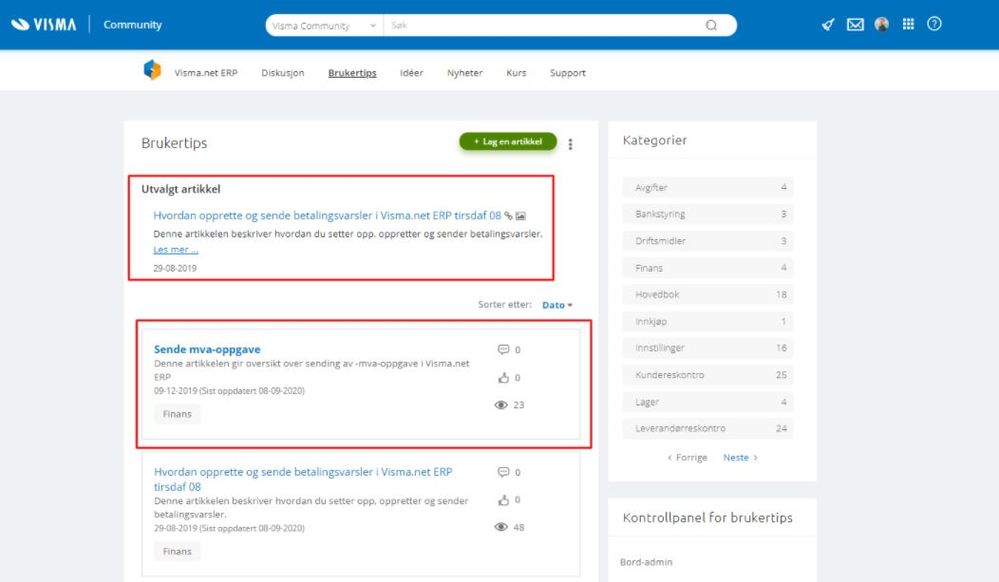Image resolution: width=999 pixels, height=582 pixels.
Task: Open the Visma Community search scope dropdown
Action: click(x=324, y=25)
